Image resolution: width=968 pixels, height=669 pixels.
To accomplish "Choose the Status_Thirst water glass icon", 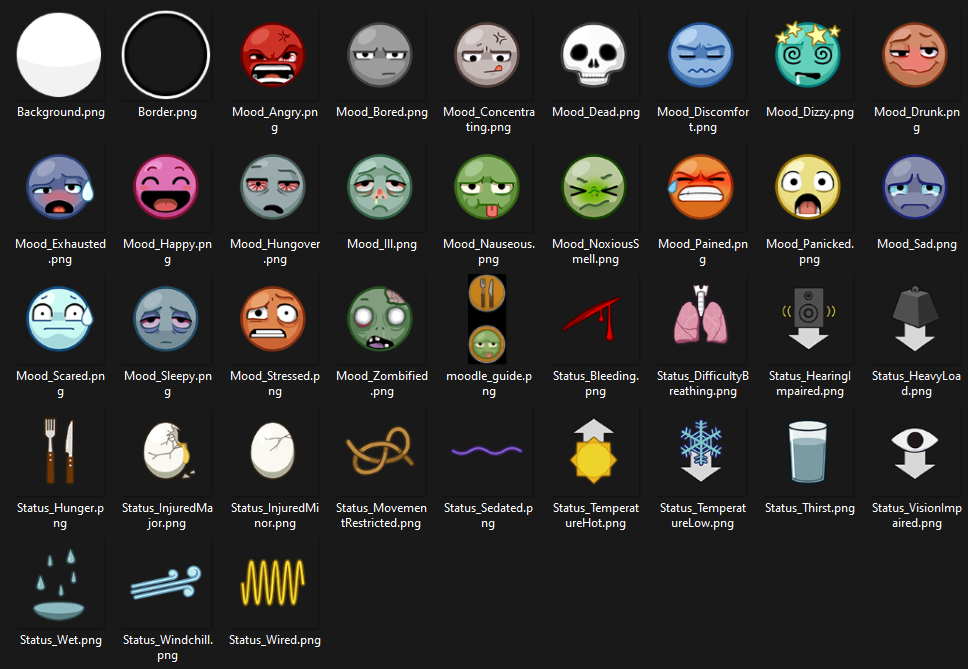I will tap(808, 451).
